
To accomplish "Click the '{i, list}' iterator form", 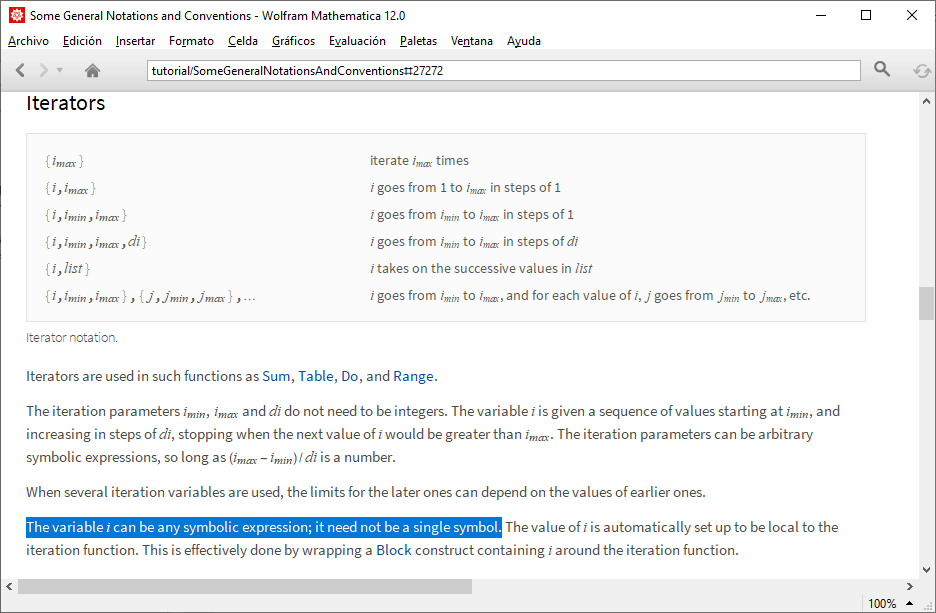I will pyautogui.click(x=67, y=269).
